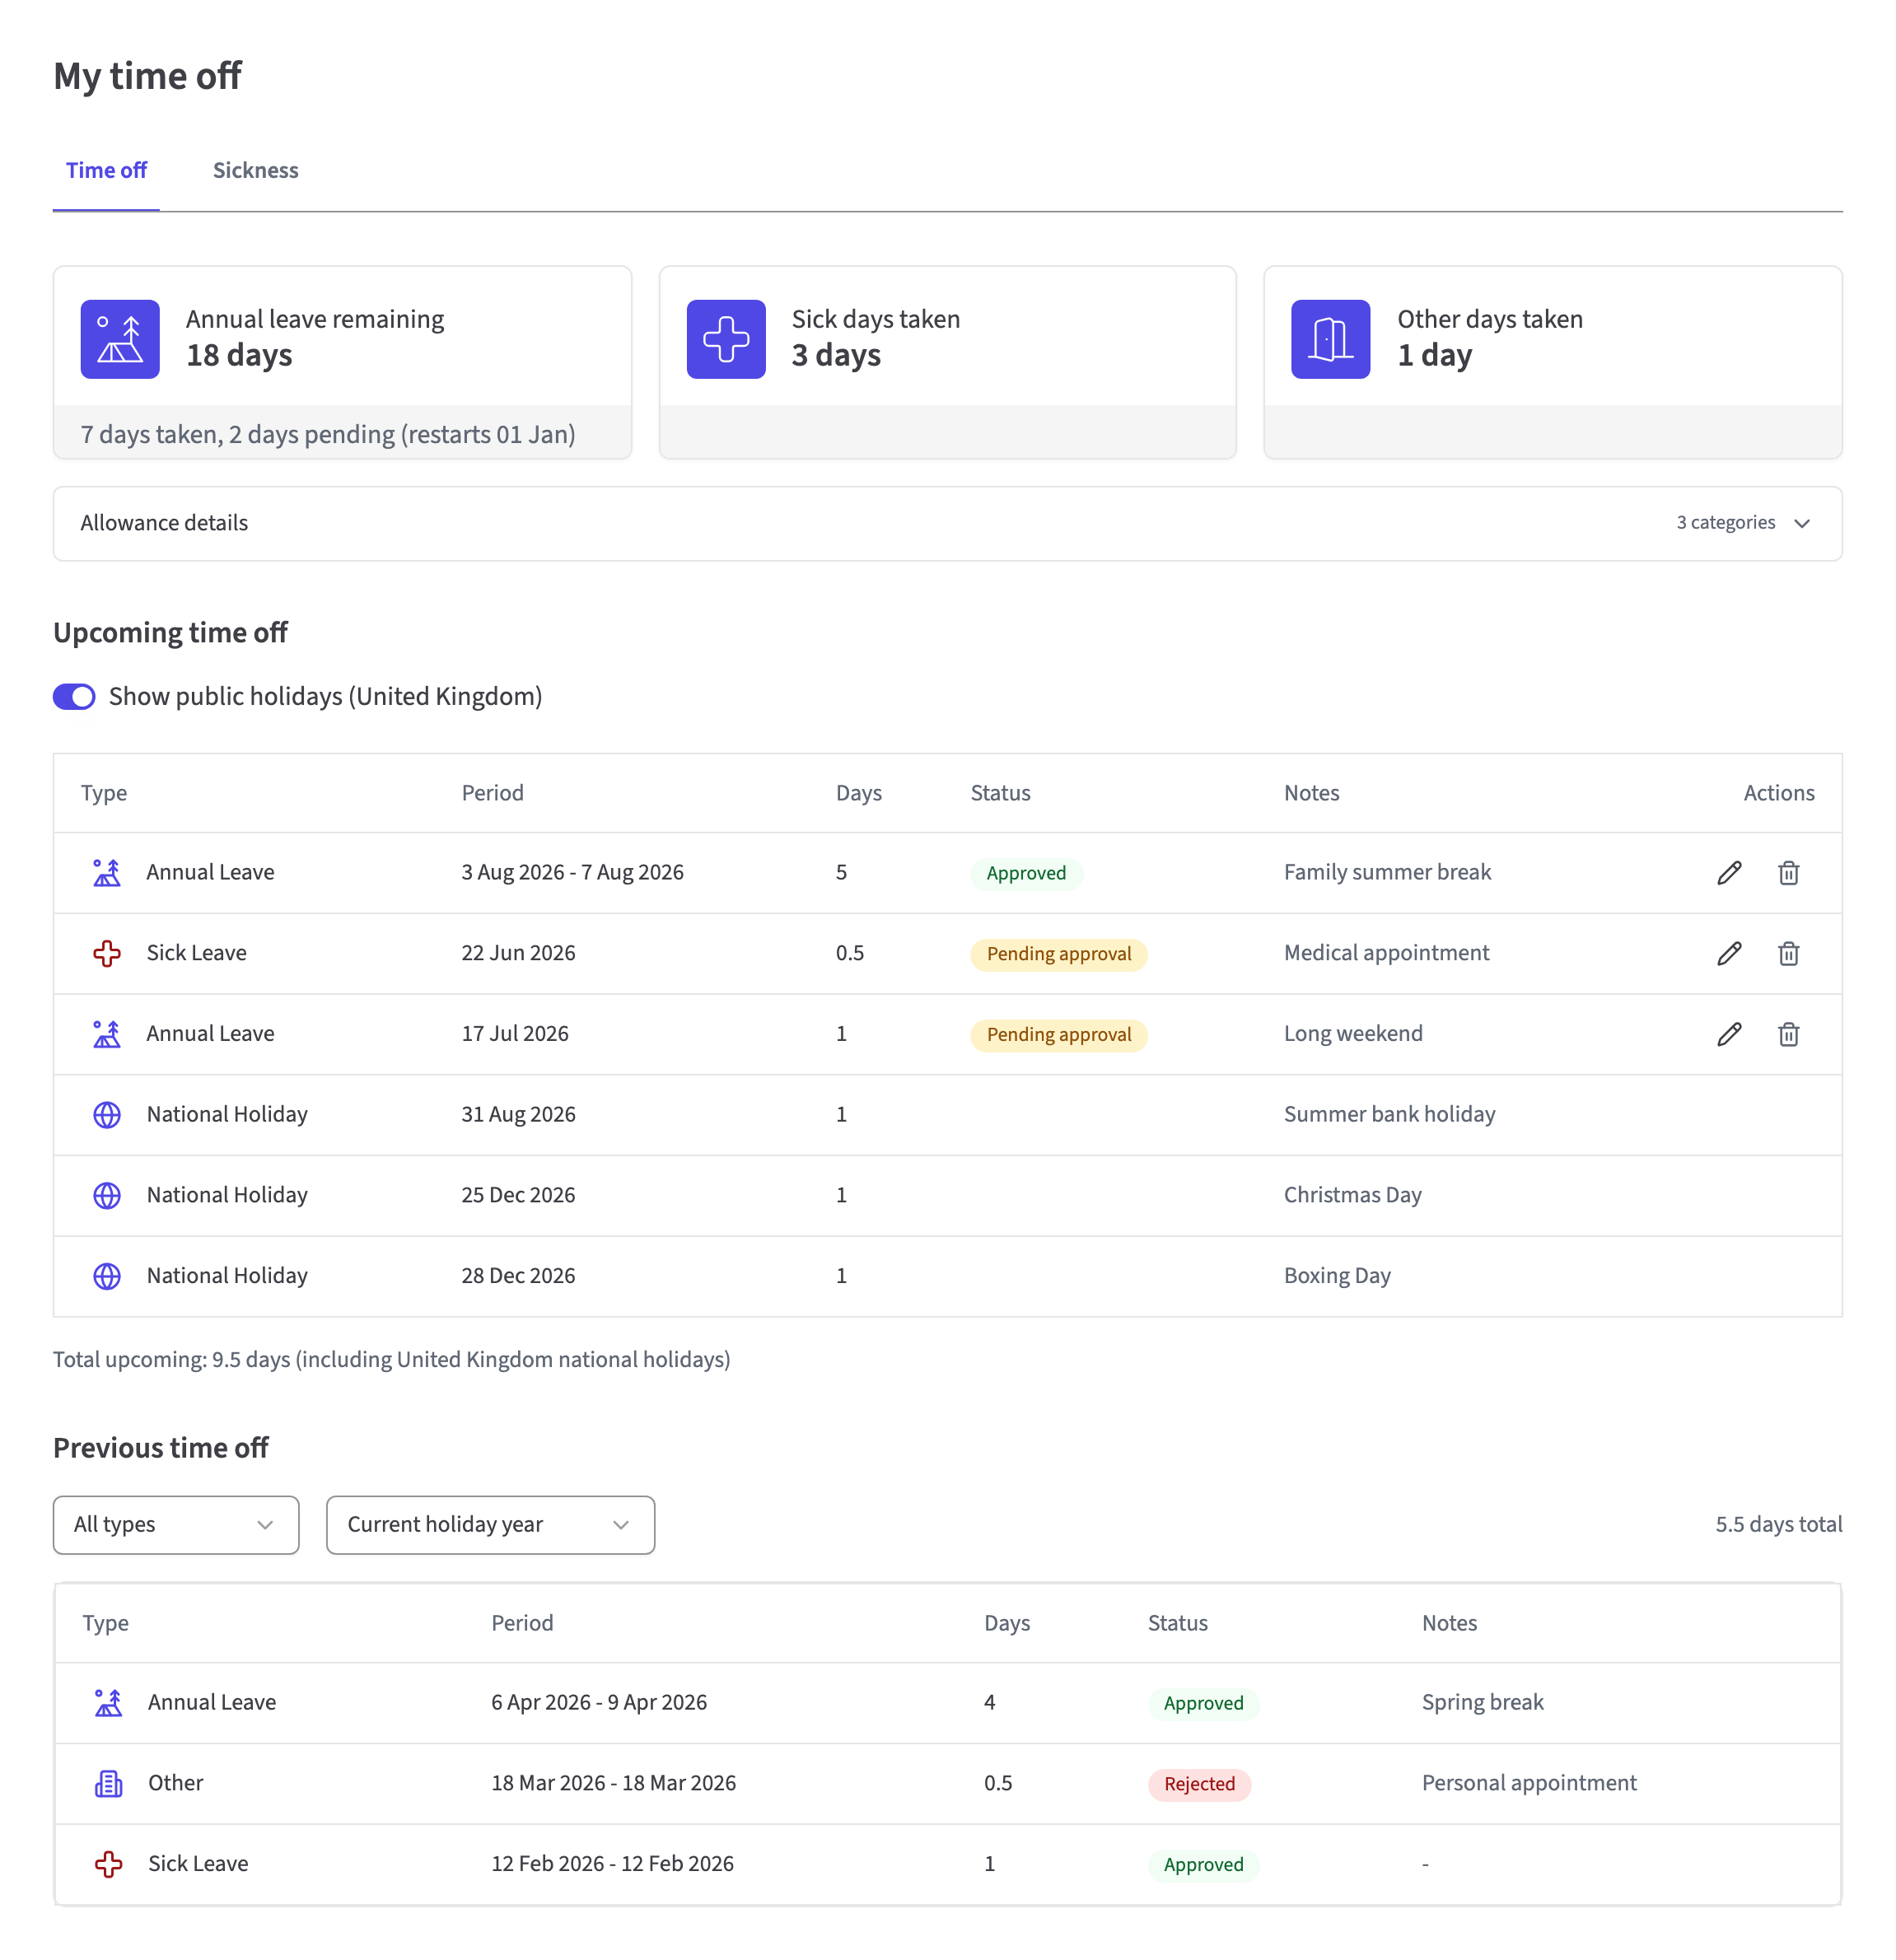Click the Rejected status badge for Personal appointment
The image size is (1896, 1960).
click(1199, 1785)
